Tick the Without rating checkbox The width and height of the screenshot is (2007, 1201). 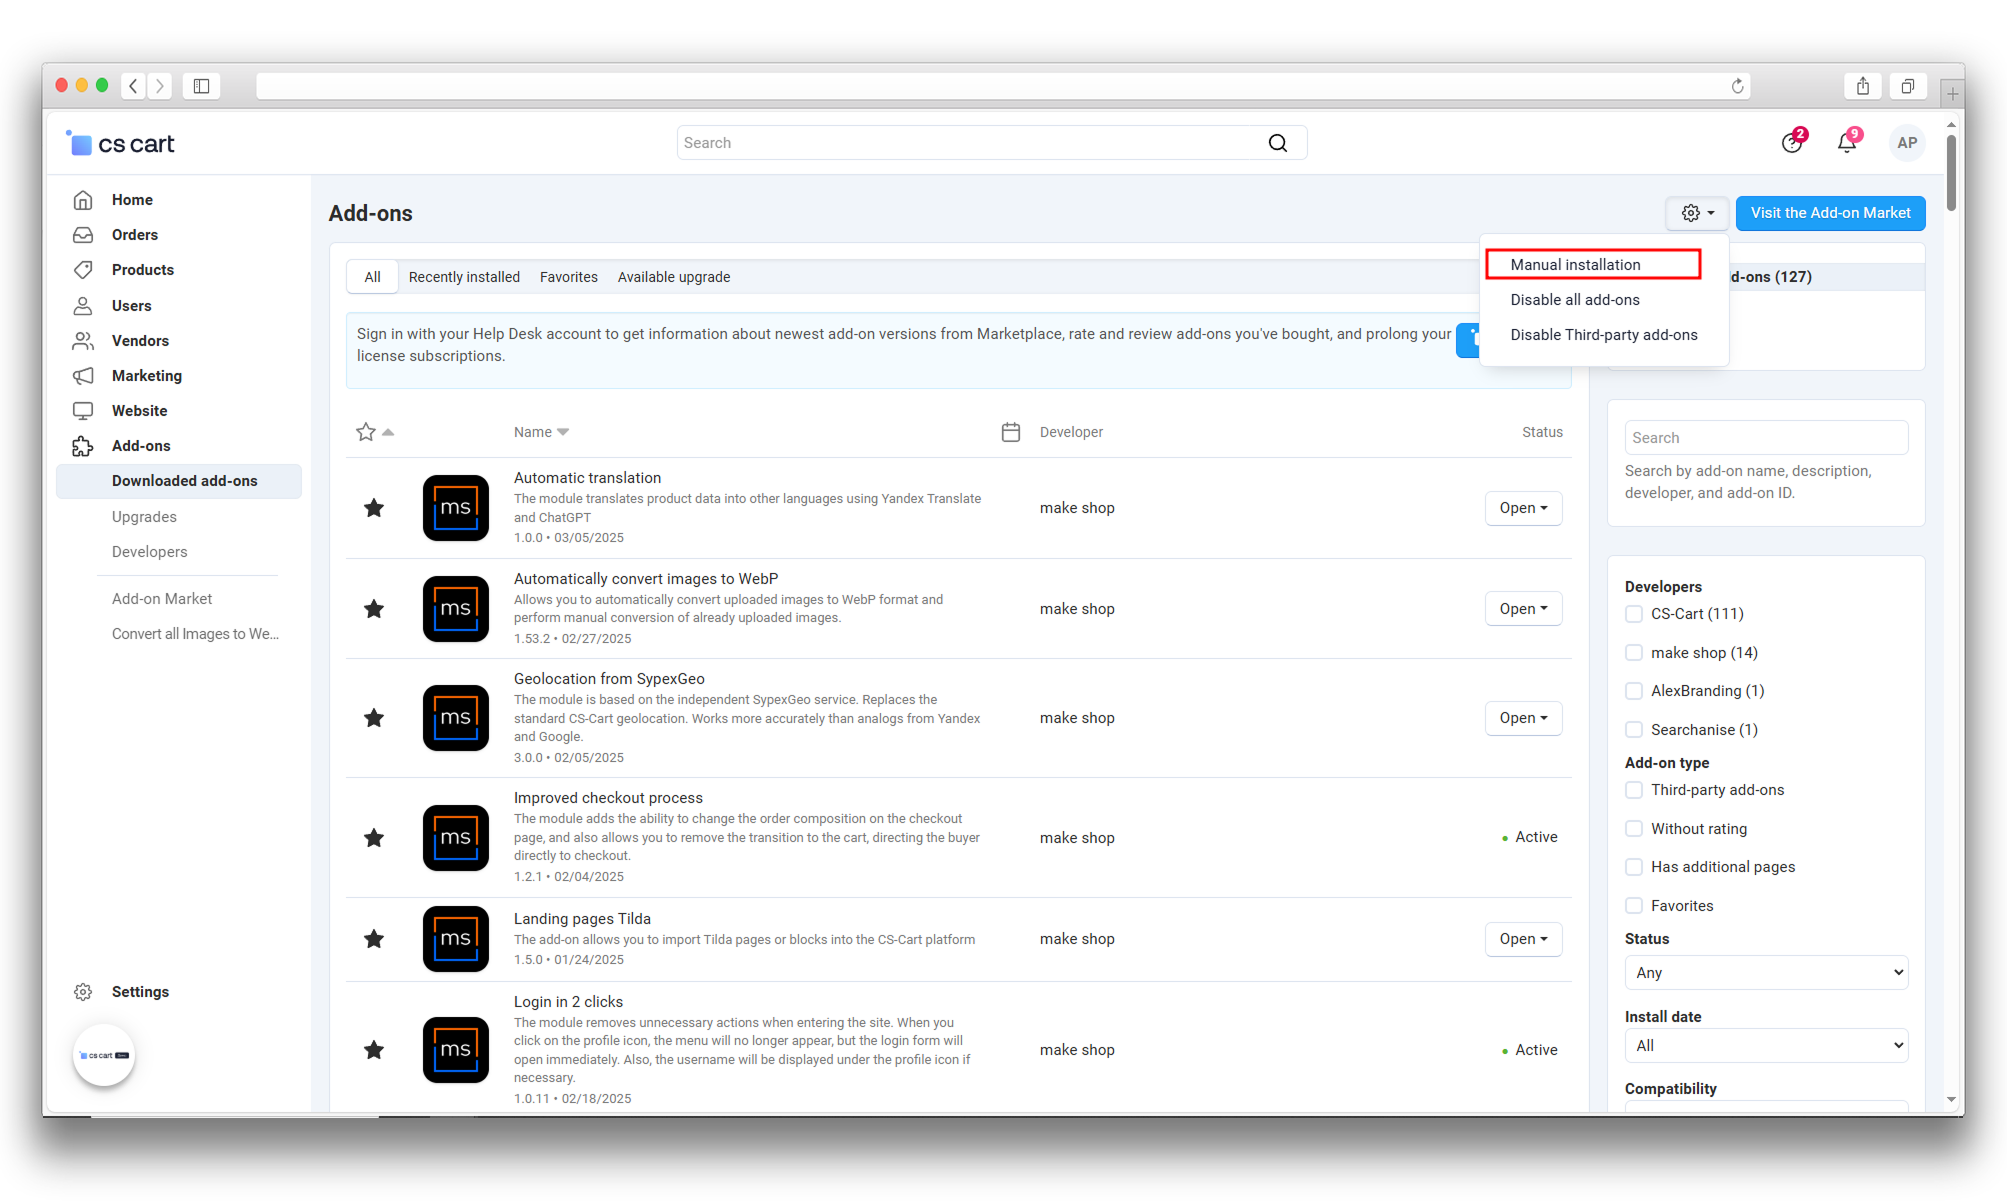coord(1634,829)
